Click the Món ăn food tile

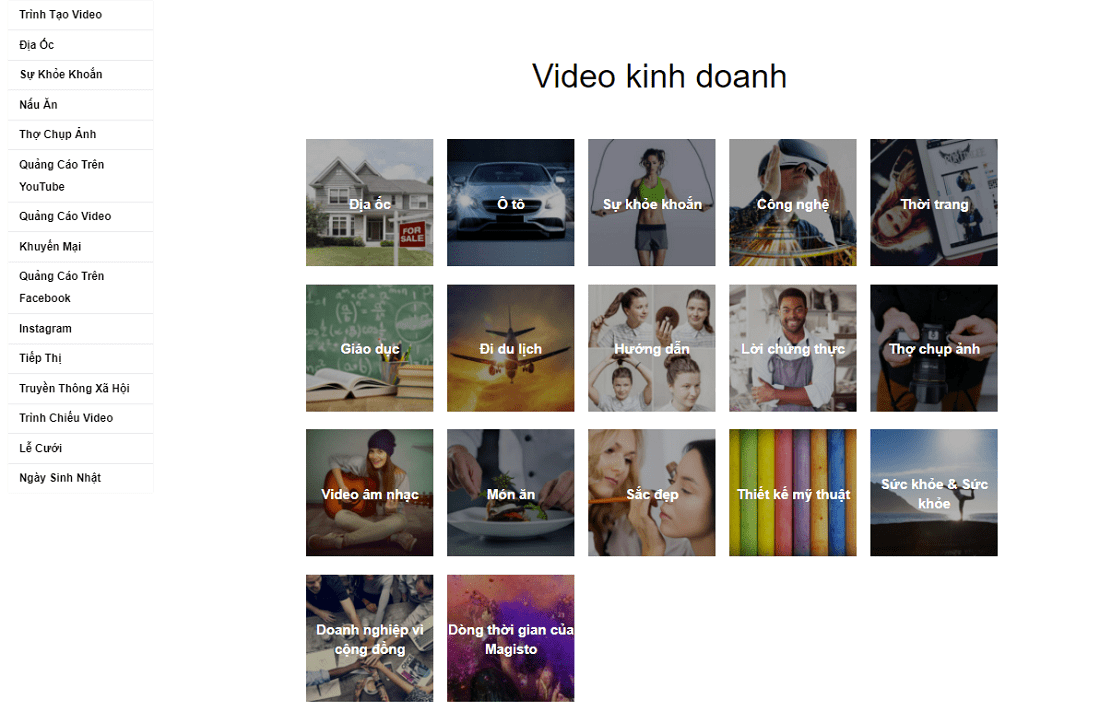(x=510, y=493)
